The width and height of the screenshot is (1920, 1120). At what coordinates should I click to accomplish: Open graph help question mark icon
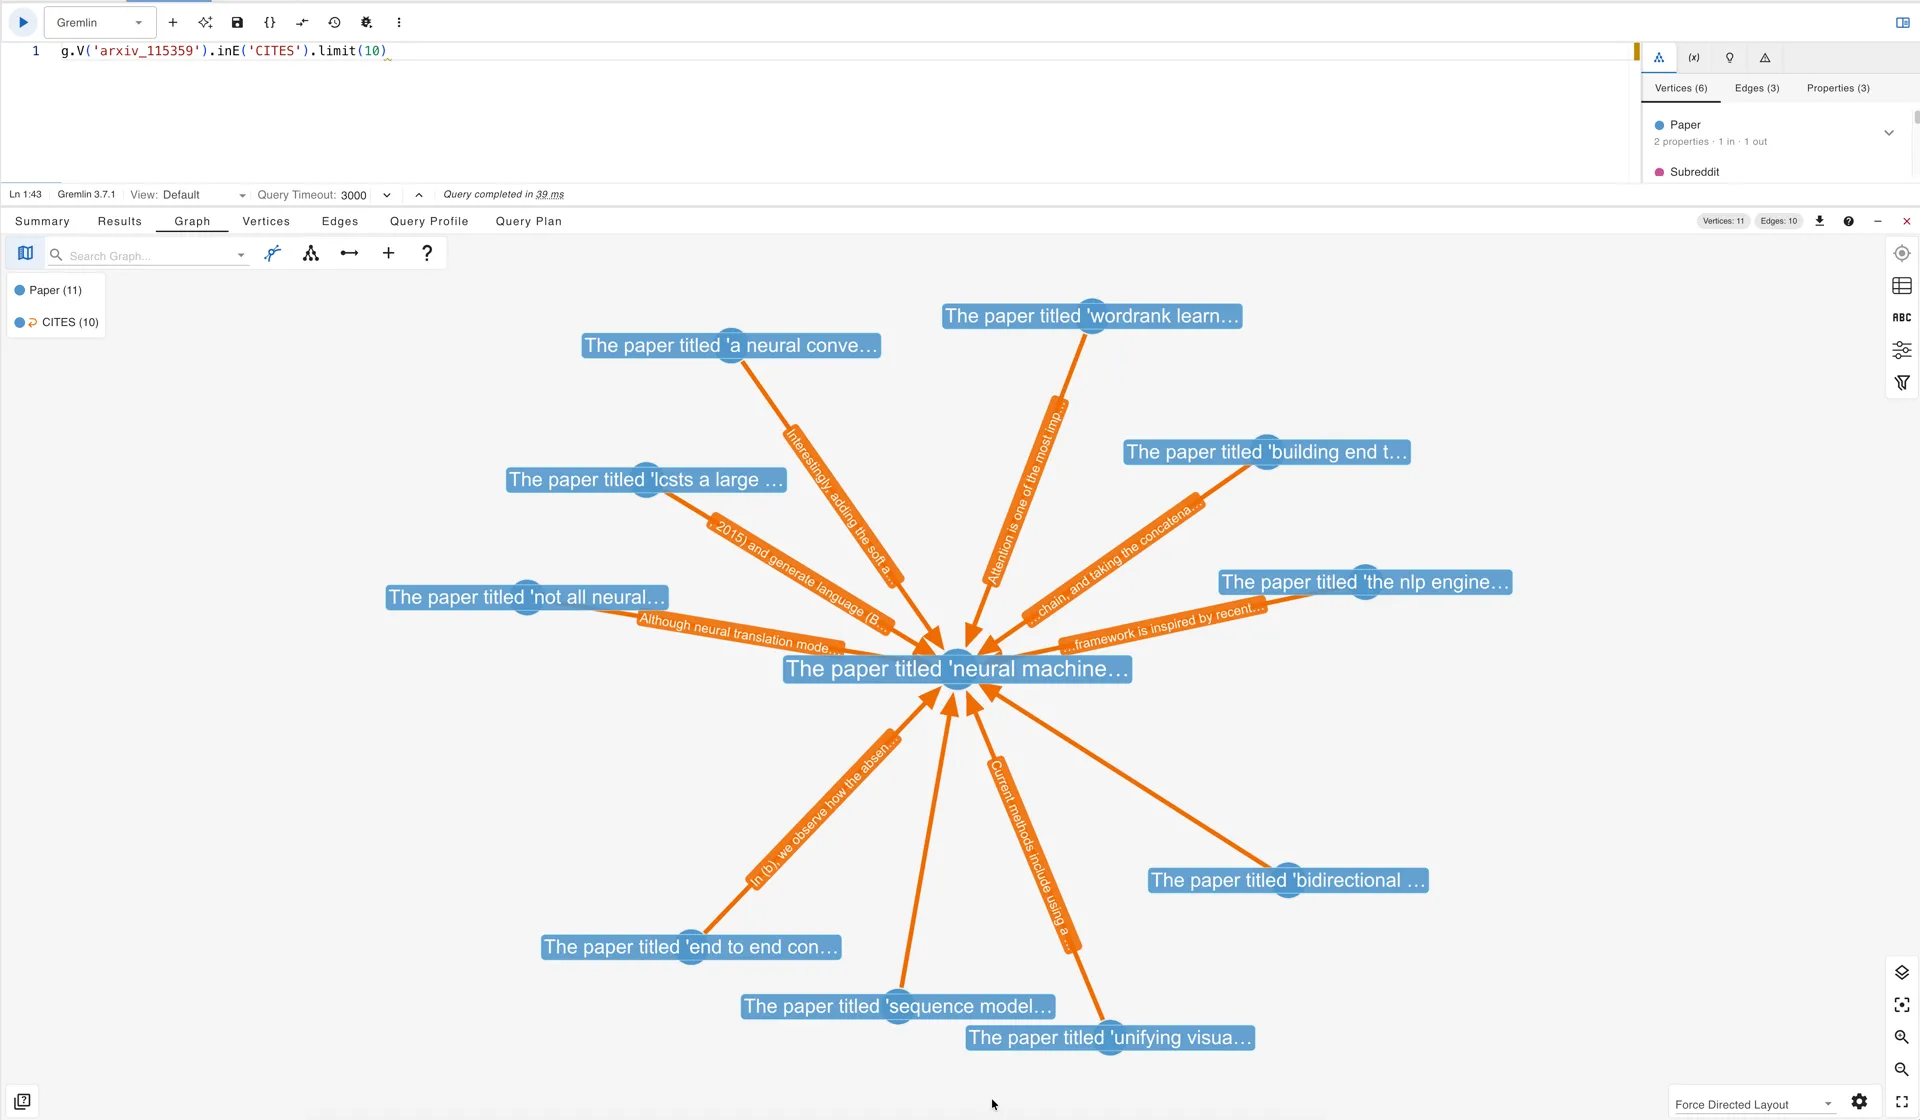(x=427, y=254)
